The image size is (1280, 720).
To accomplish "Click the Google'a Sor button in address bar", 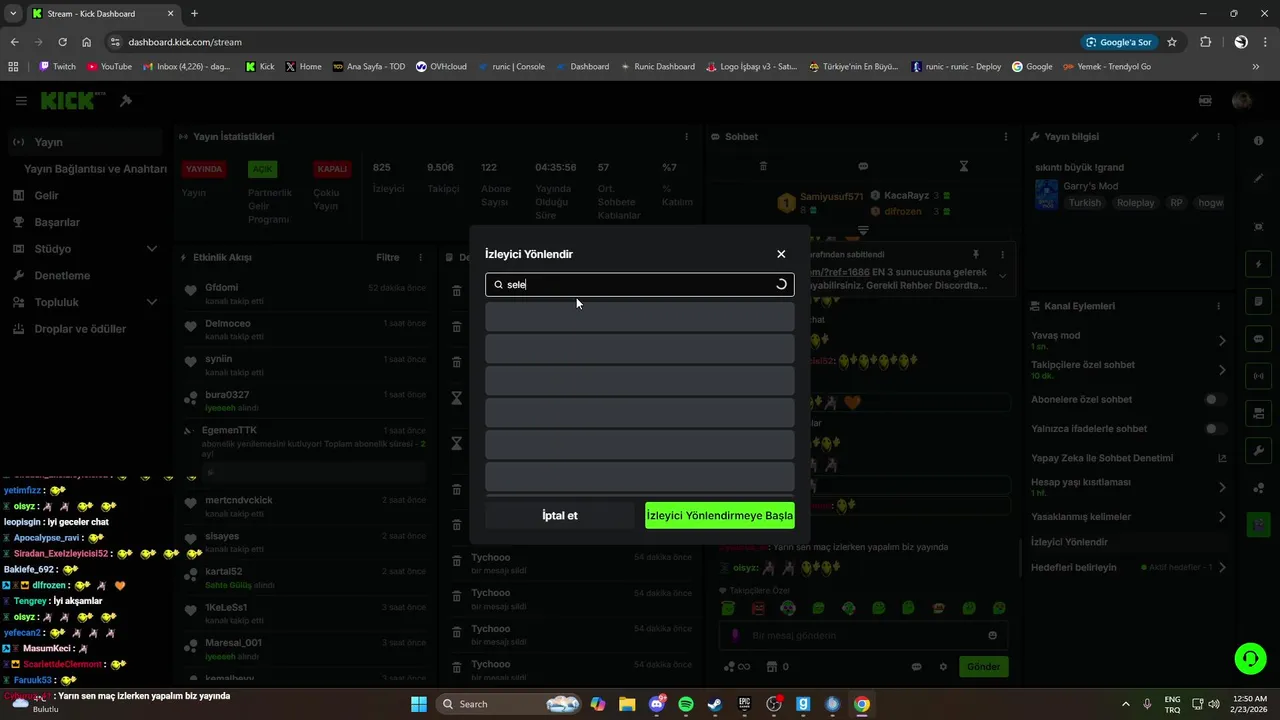I will pos(1118,42).
